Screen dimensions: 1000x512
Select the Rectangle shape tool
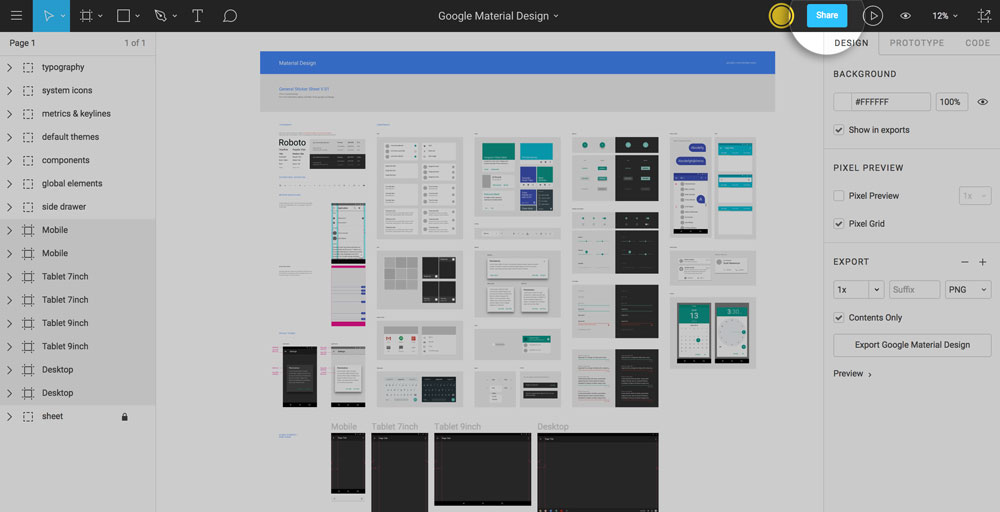(124, 16)
